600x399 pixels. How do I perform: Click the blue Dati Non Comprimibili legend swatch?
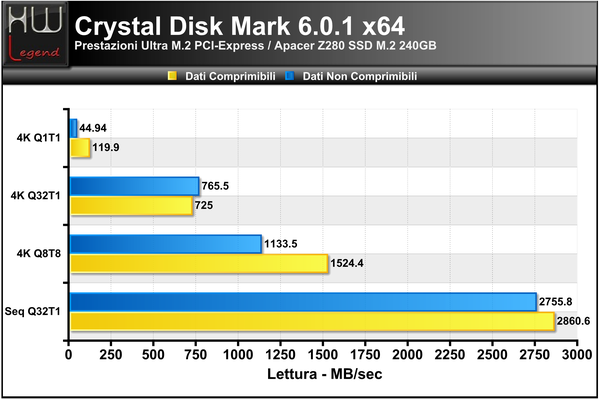pyautogui.click(x=290, y=76)
